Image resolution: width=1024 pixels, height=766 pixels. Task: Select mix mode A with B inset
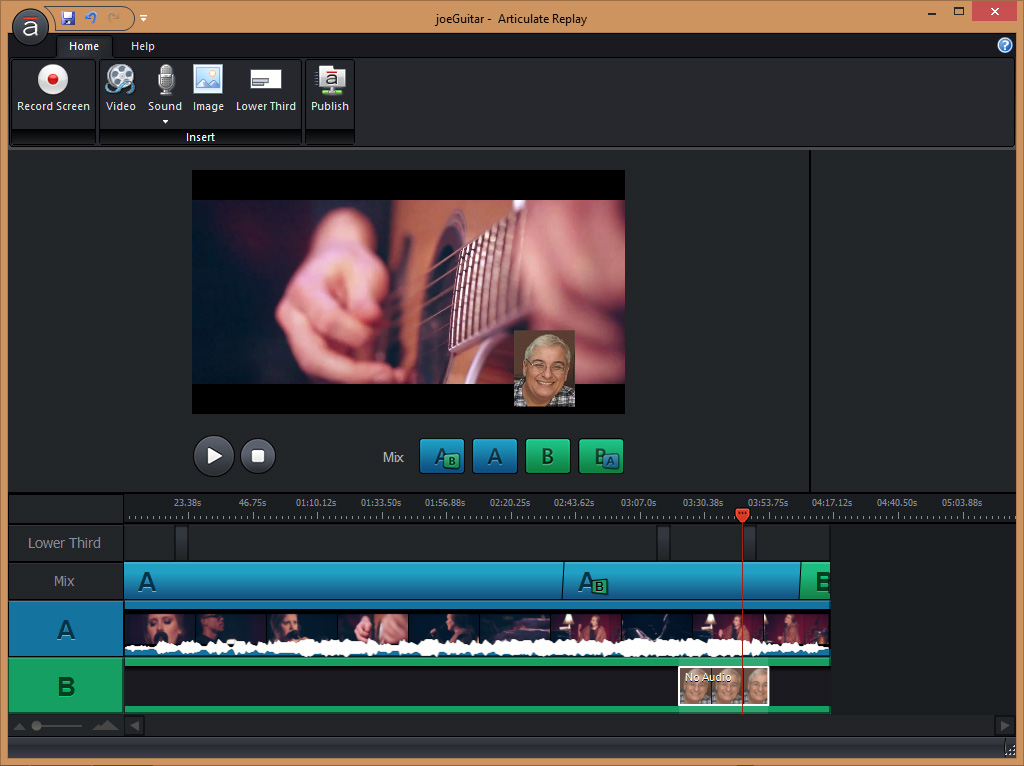click(x=441, y=456)
